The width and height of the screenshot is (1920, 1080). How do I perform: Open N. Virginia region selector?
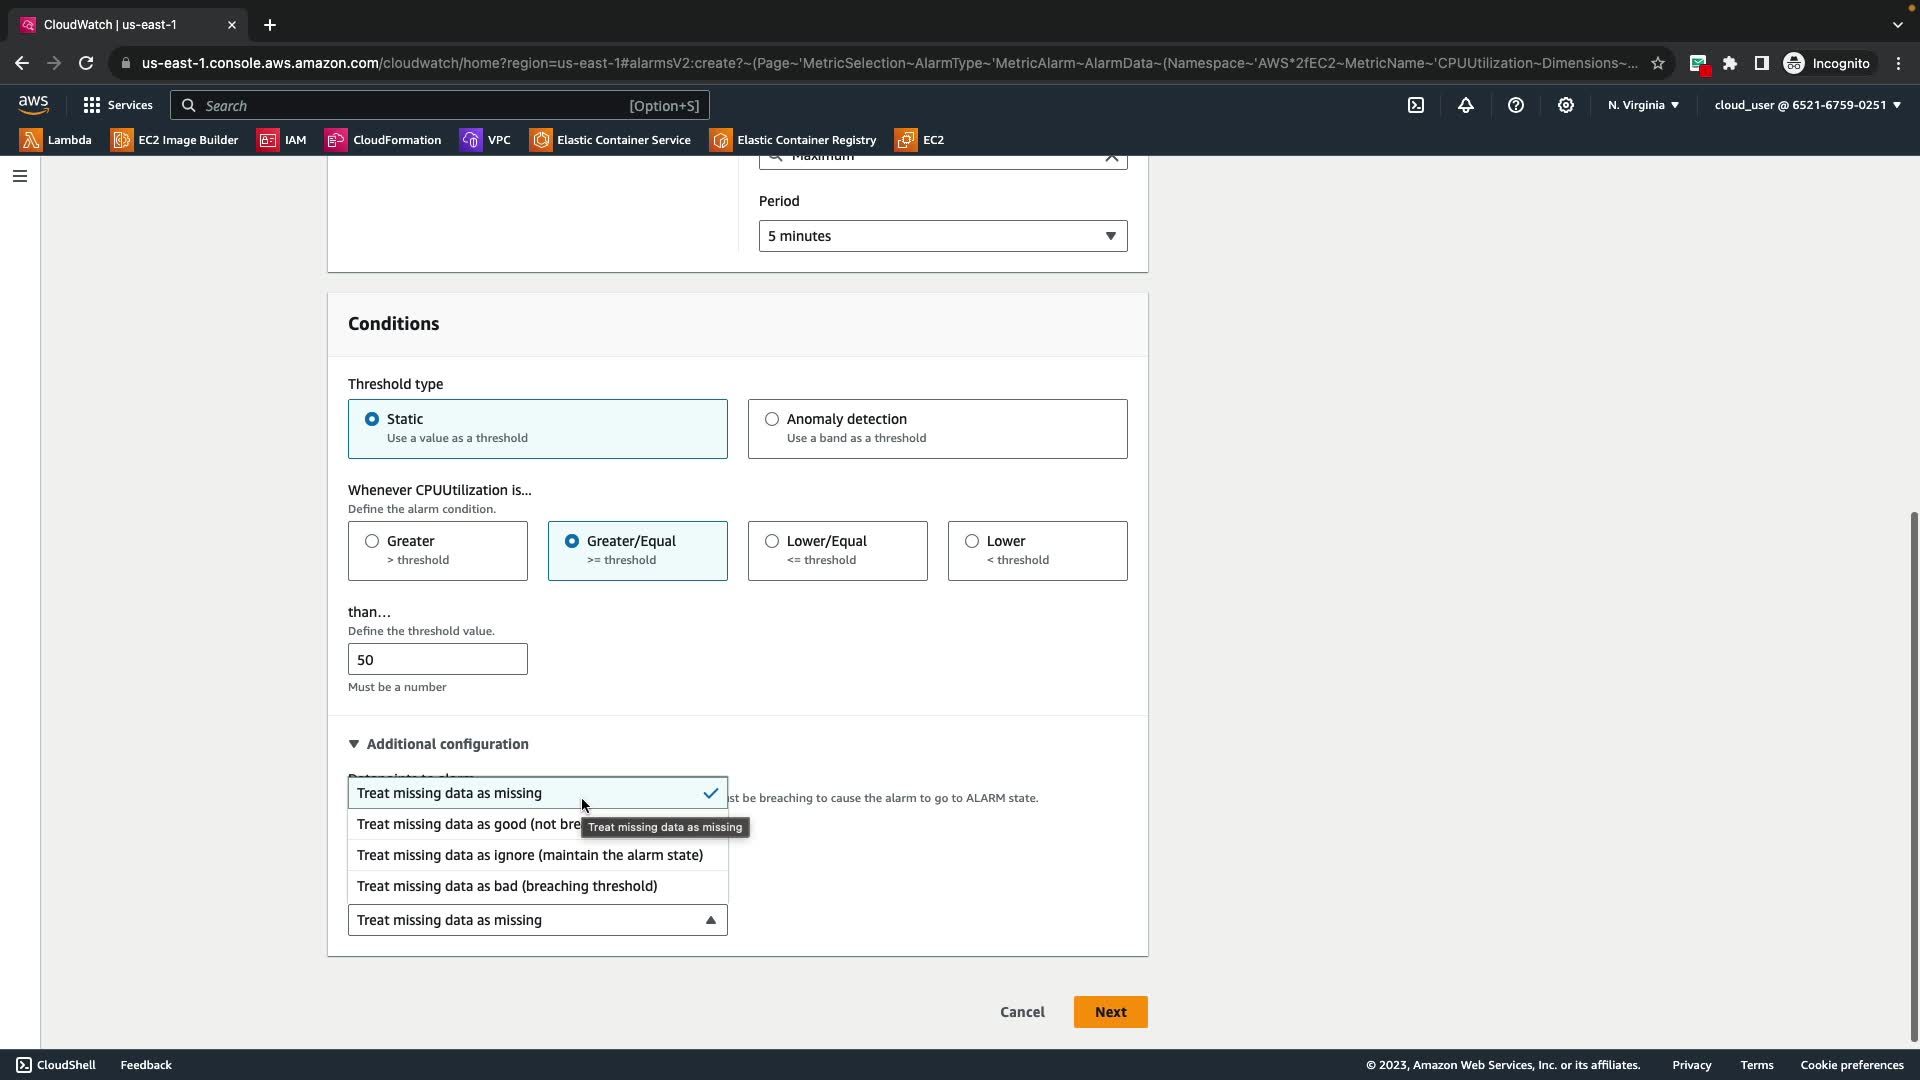tap(1642, 105)
